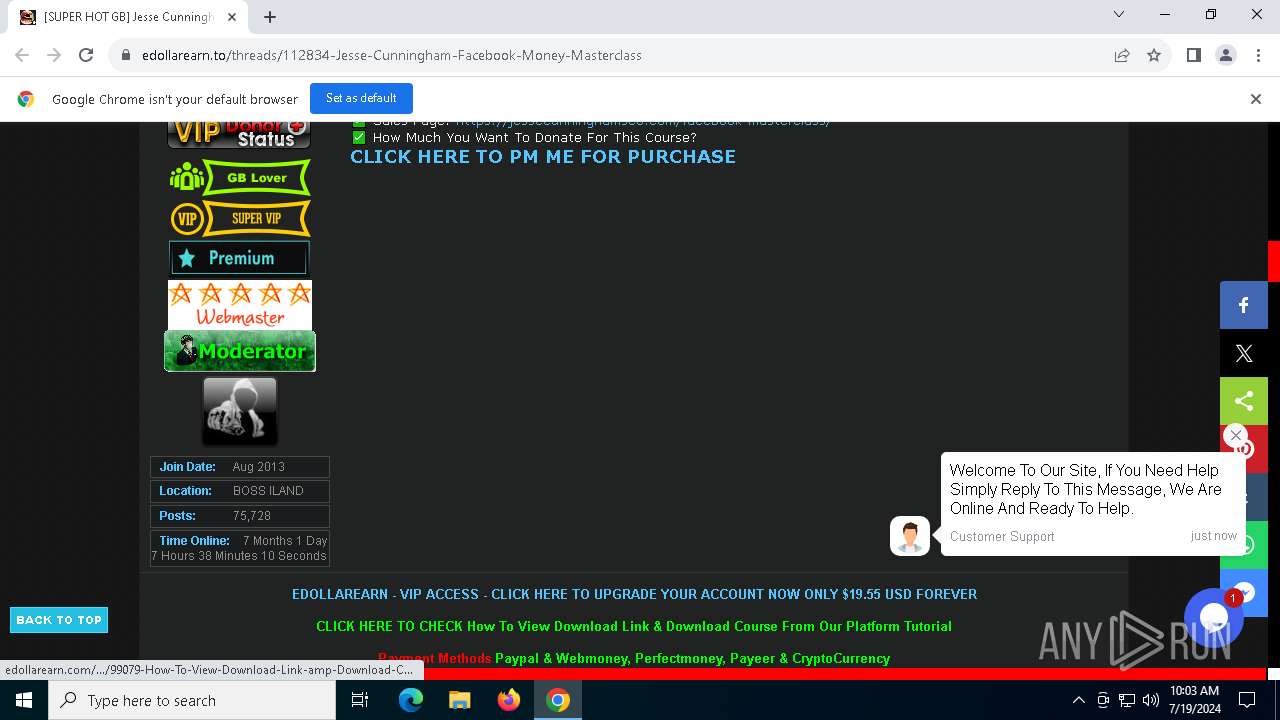Share the page on X
This screenshot has width=1280, height=720.
tap(1244, 353)
